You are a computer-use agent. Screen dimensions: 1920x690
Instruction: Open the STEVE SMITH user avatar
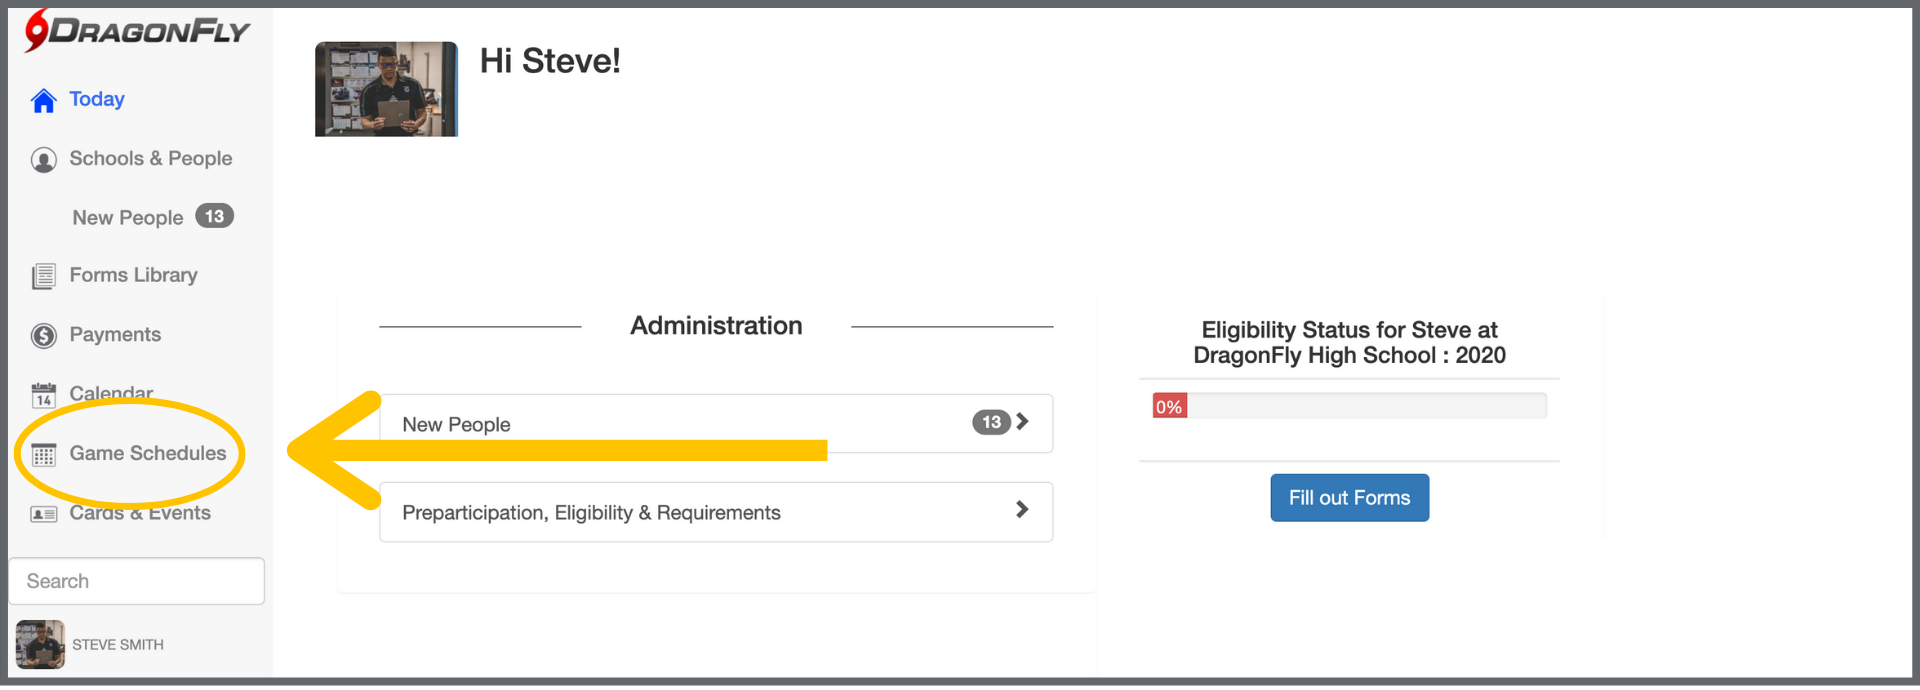[x=40, y=645]
